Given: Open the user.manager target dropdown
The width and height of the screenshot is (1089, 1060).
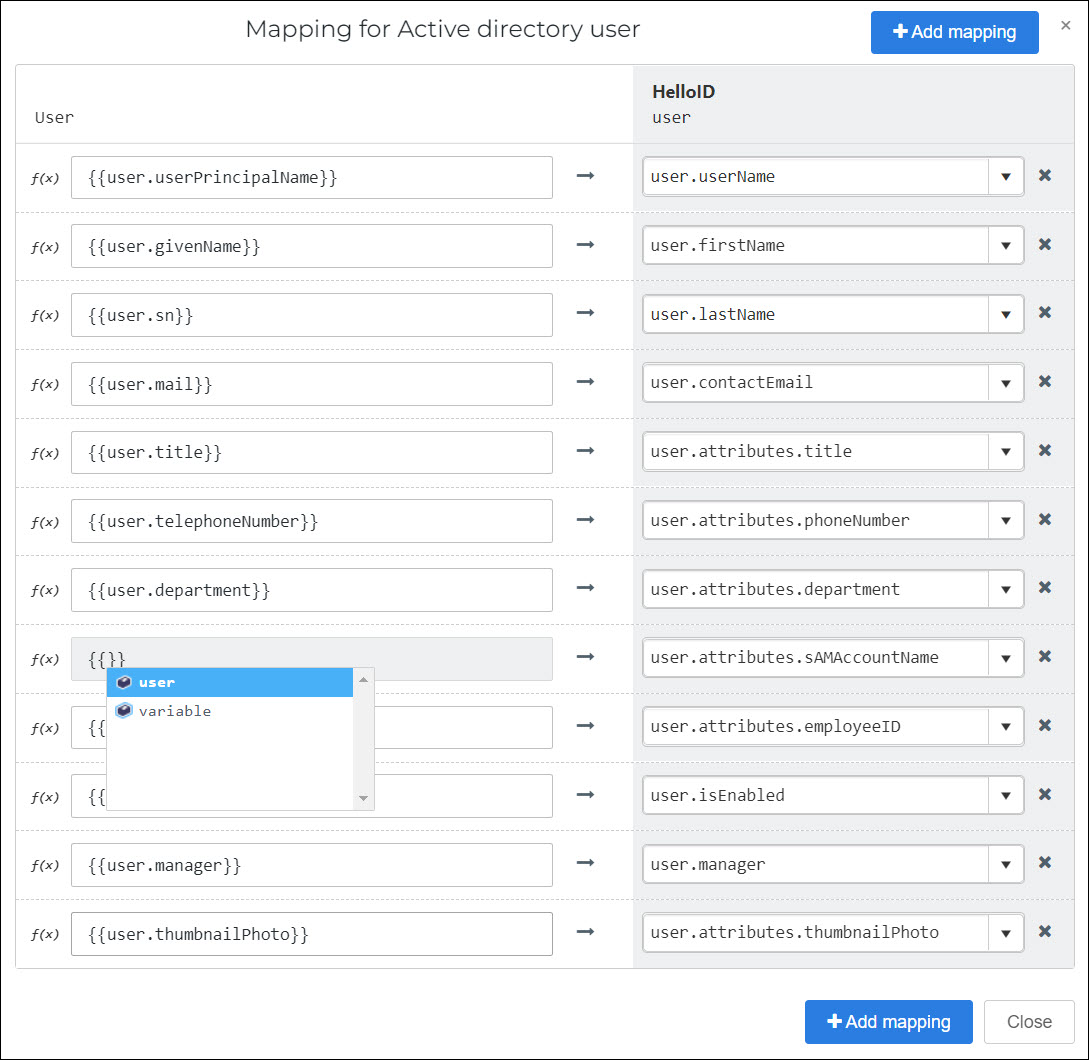Looking at the screenshot, I should tap(1006, 864).
